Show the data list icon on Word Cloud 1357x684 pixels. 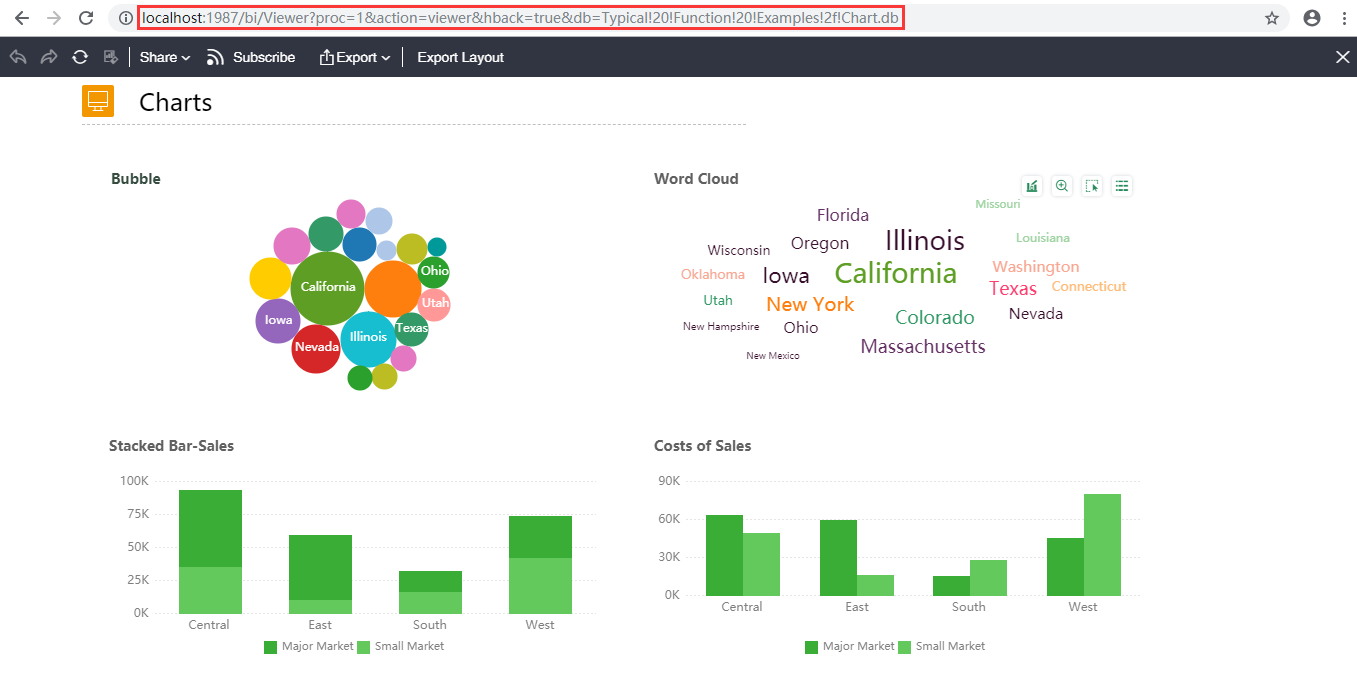coord(1122,186)
